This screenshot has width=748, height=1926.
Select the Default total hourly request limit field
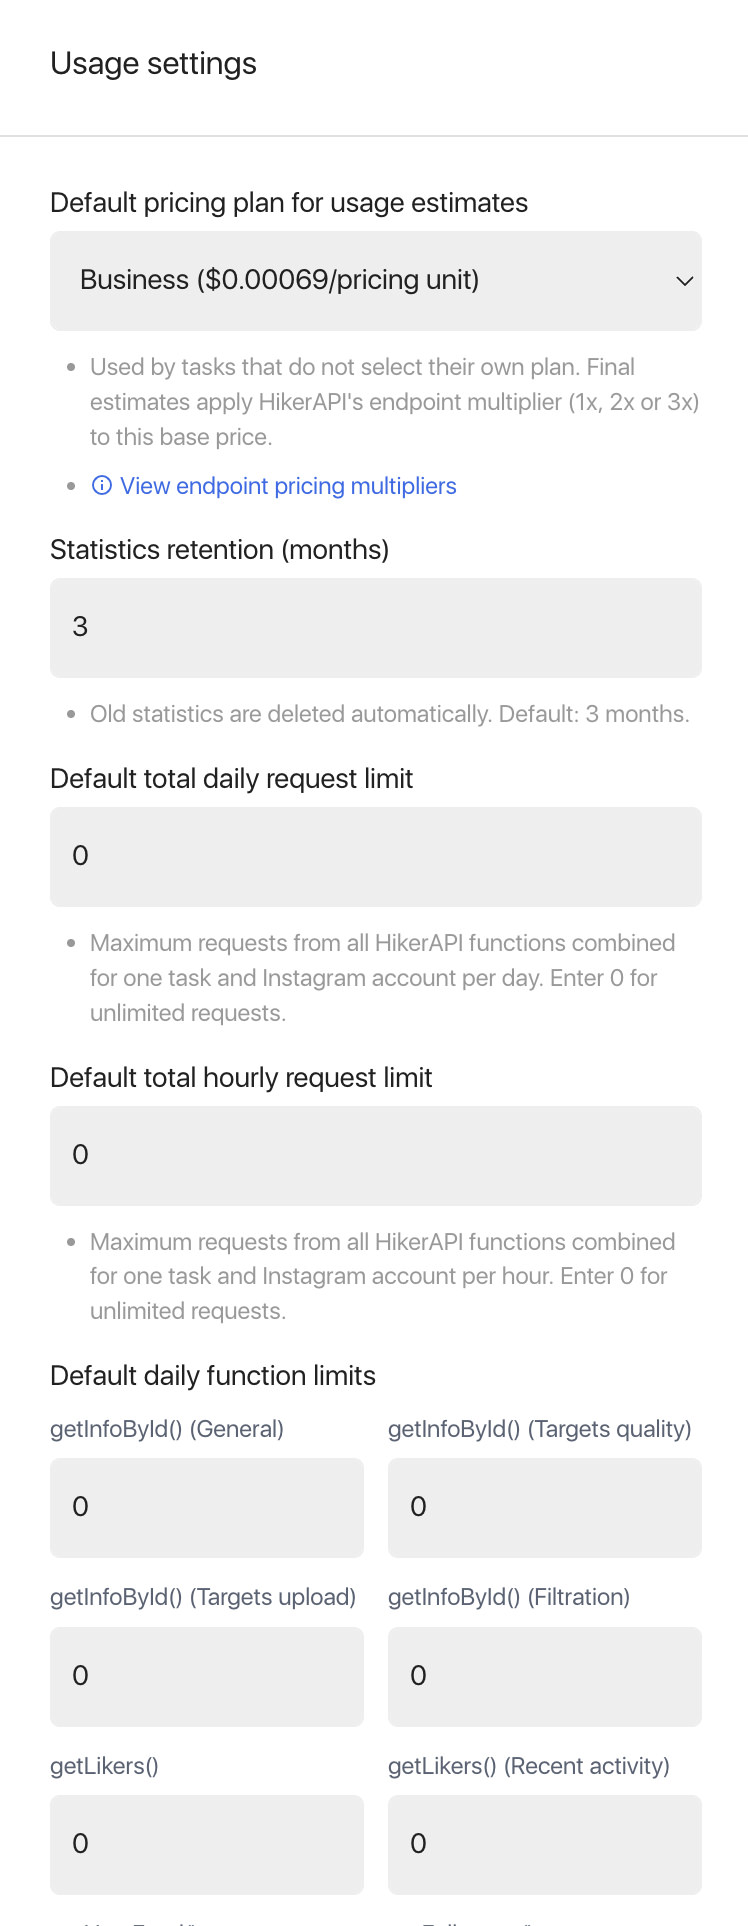point(376,1156)
